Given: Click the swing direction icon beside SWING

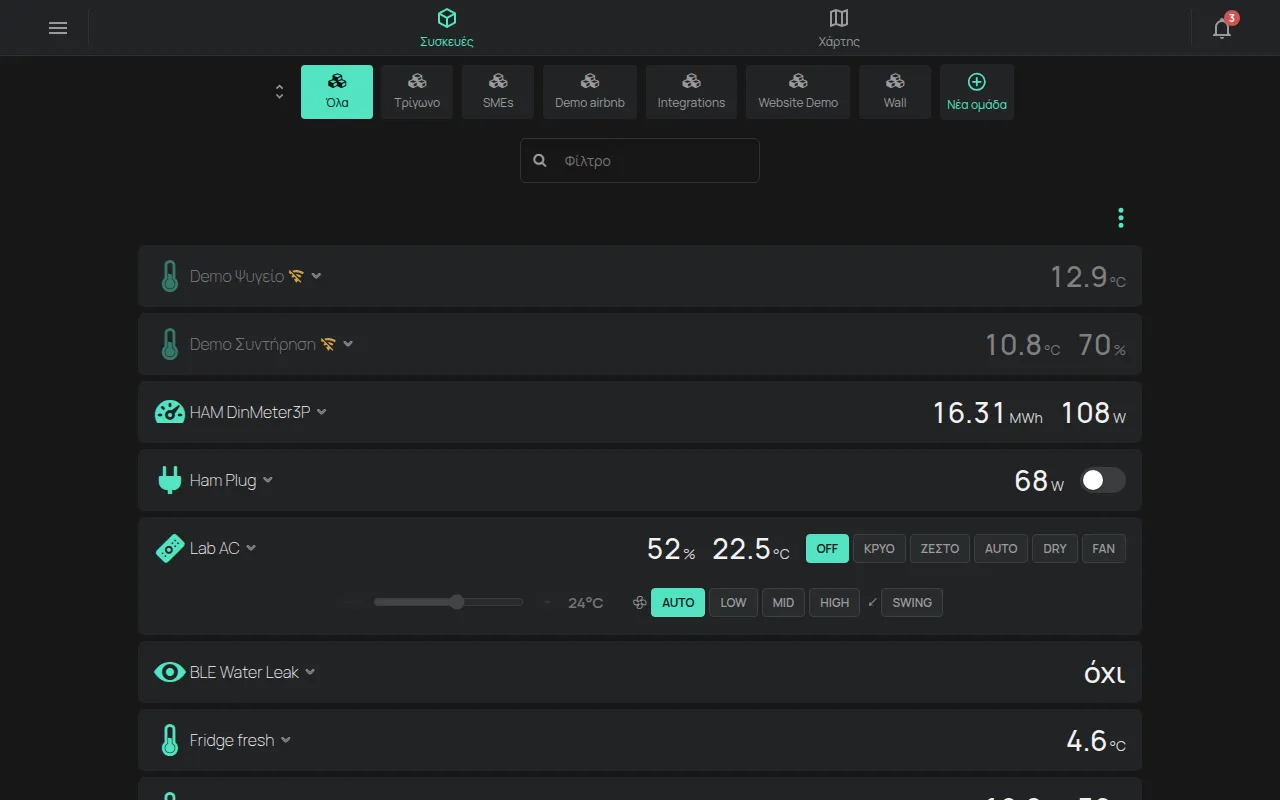Looking at the screenshot, I should [x=872, y=602].
